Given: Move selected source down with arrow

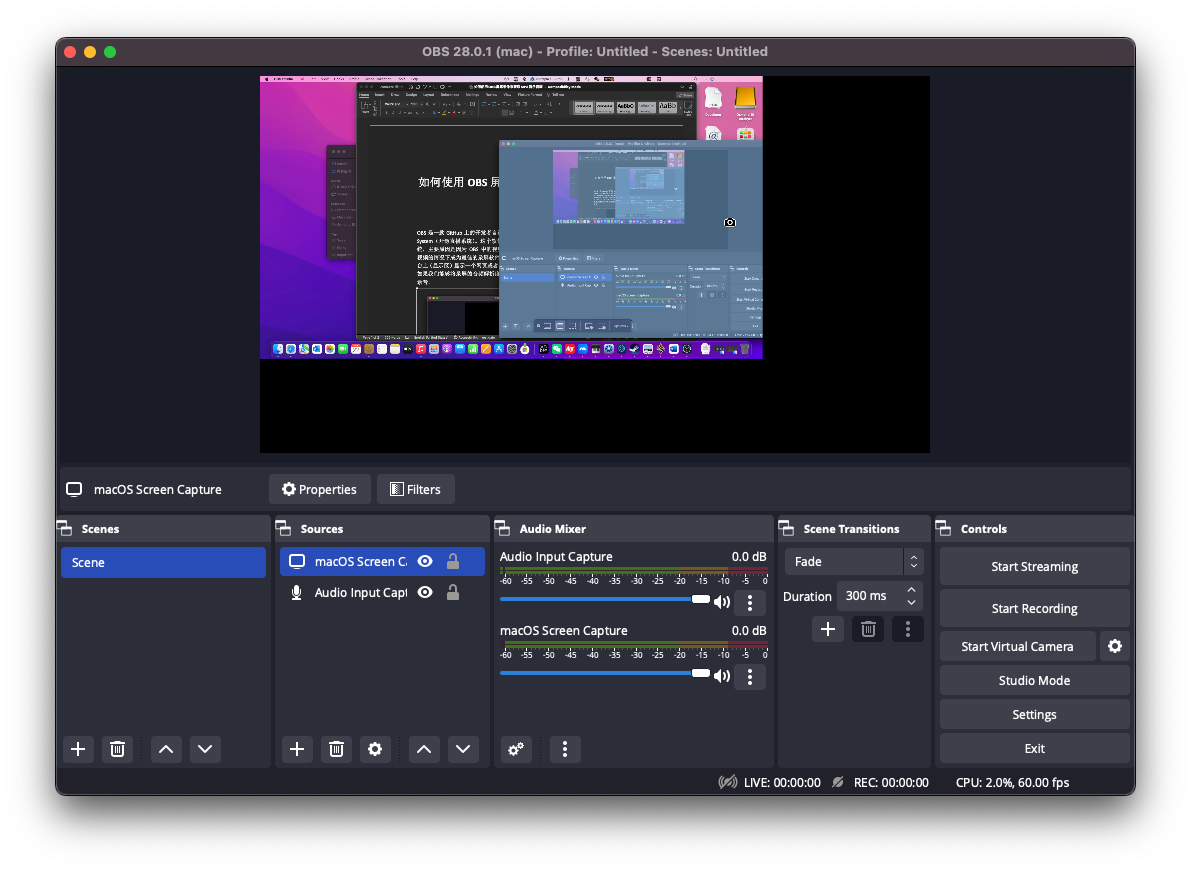Looking at the screenshot, I should (x=463, y=749).
